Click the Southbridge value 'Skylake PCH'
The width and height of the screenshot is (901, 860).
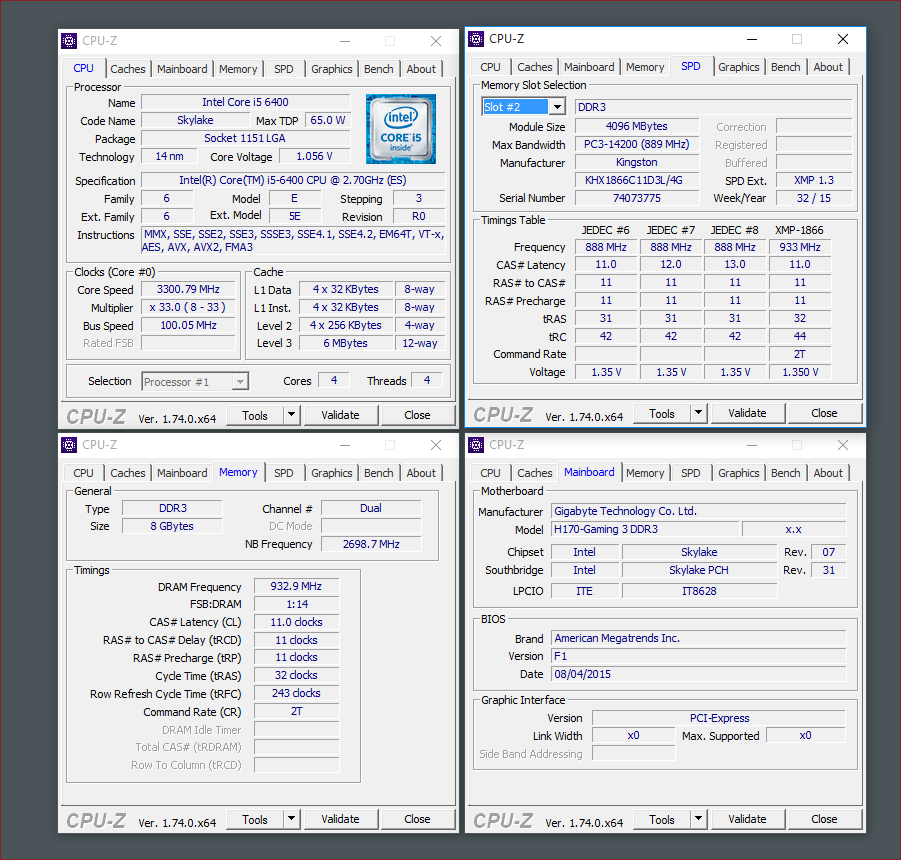[699, 570]
